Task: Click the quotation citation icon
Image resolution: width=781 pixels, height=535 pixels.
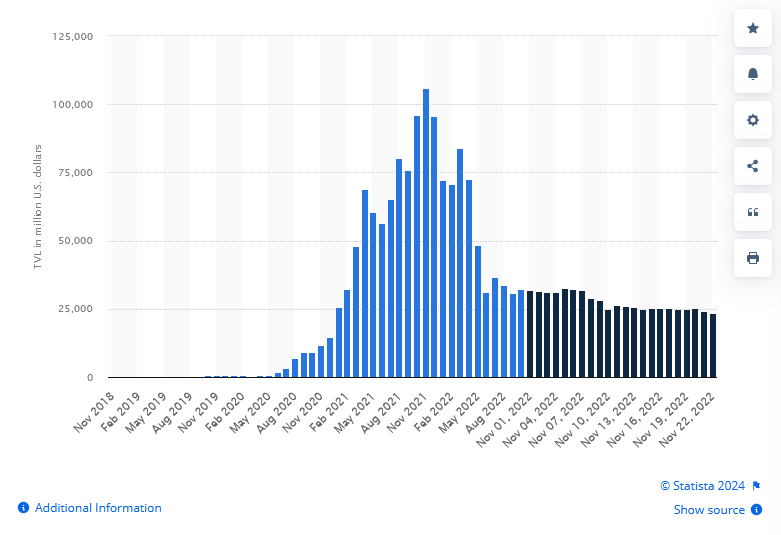Action: pyautogui.click(x=753, y=212)
